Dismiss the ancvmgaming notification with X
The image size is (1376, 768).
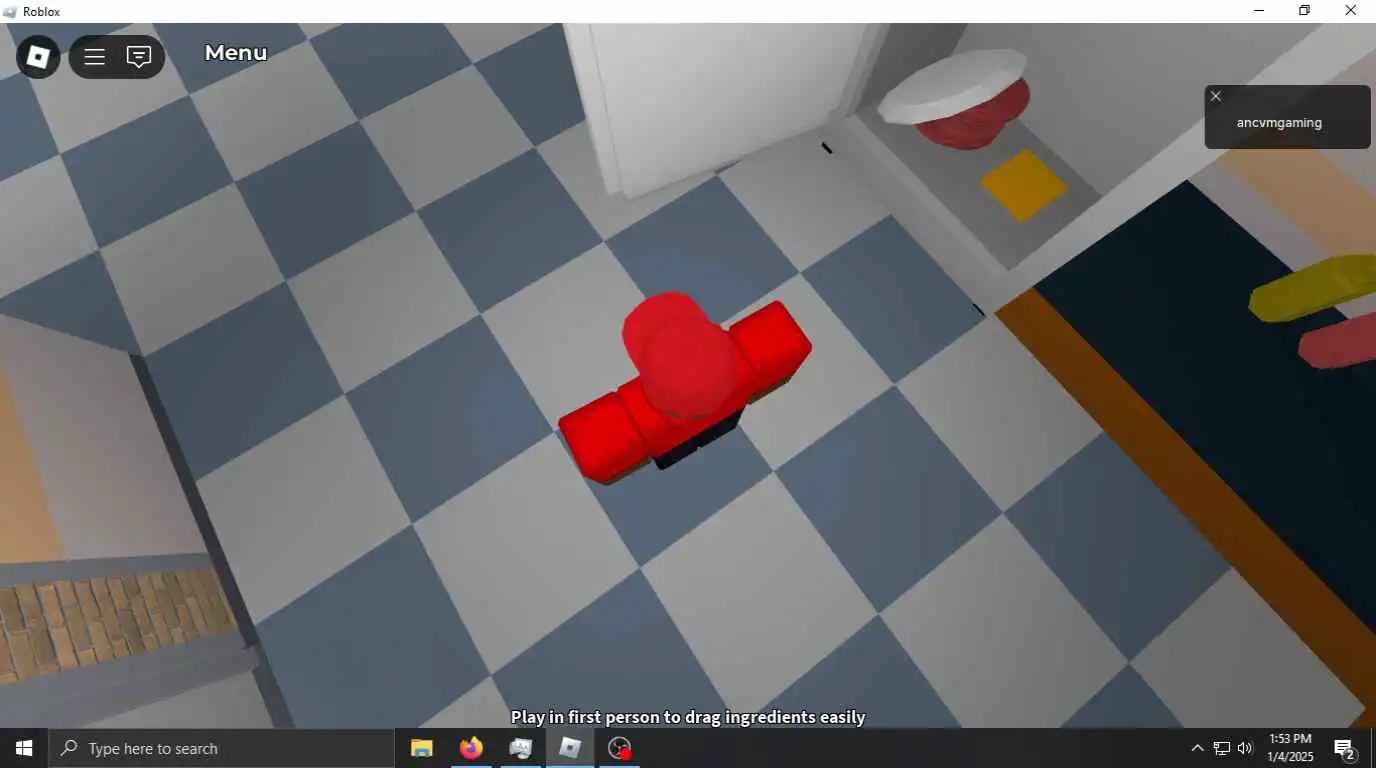[1216, 96]
